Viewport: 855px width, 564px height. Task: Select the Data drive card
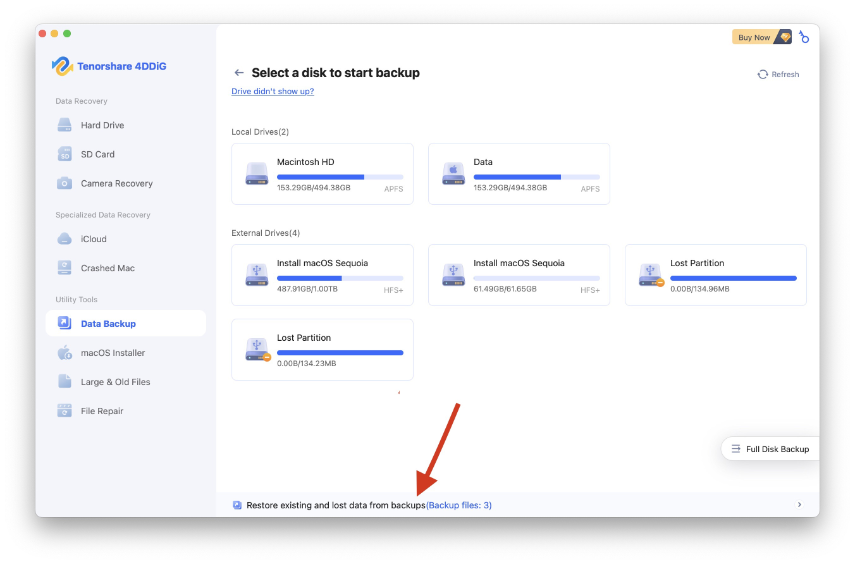[519, 174]
